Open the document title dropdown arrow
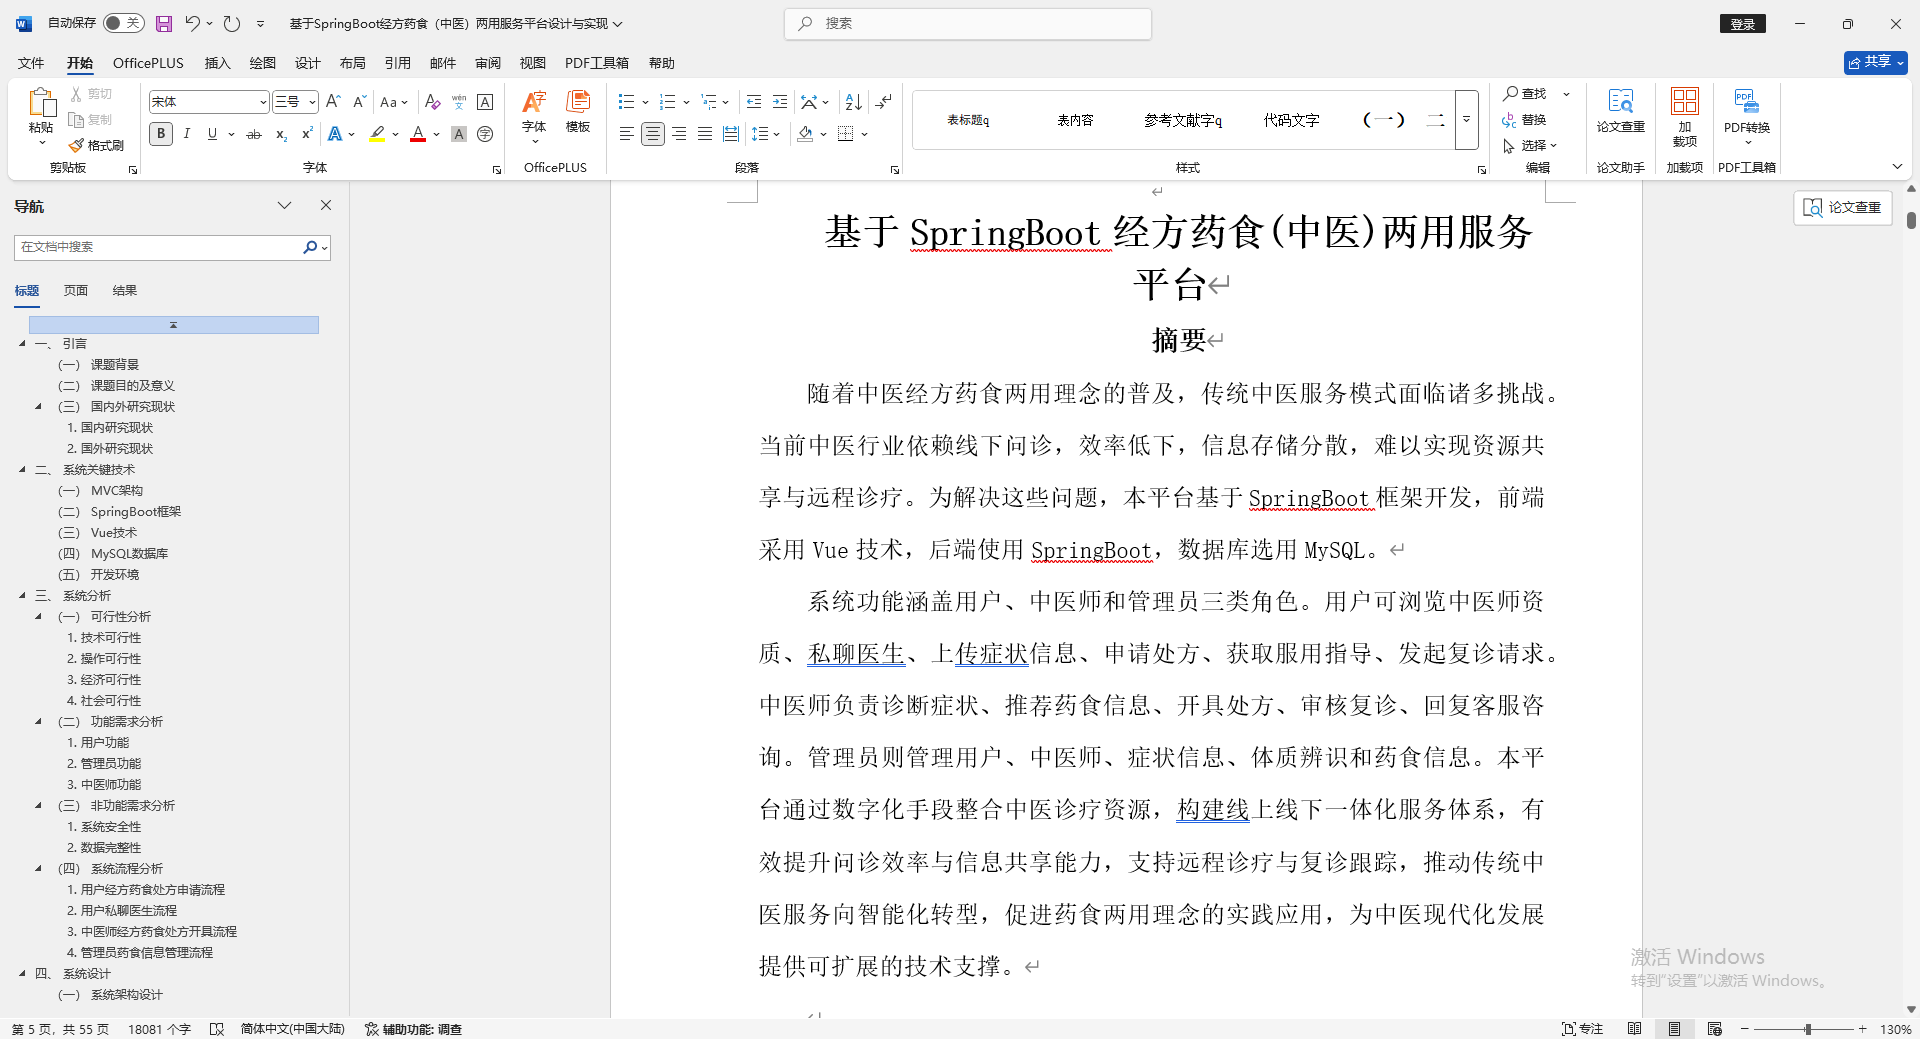Screen dimensions: 1920x1039 618,23
